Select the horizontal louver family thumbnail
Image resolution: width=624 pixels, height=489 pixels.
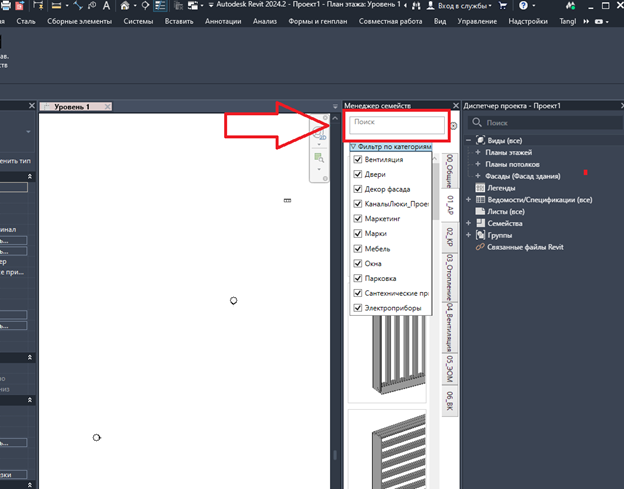click(x=387, y=450)
